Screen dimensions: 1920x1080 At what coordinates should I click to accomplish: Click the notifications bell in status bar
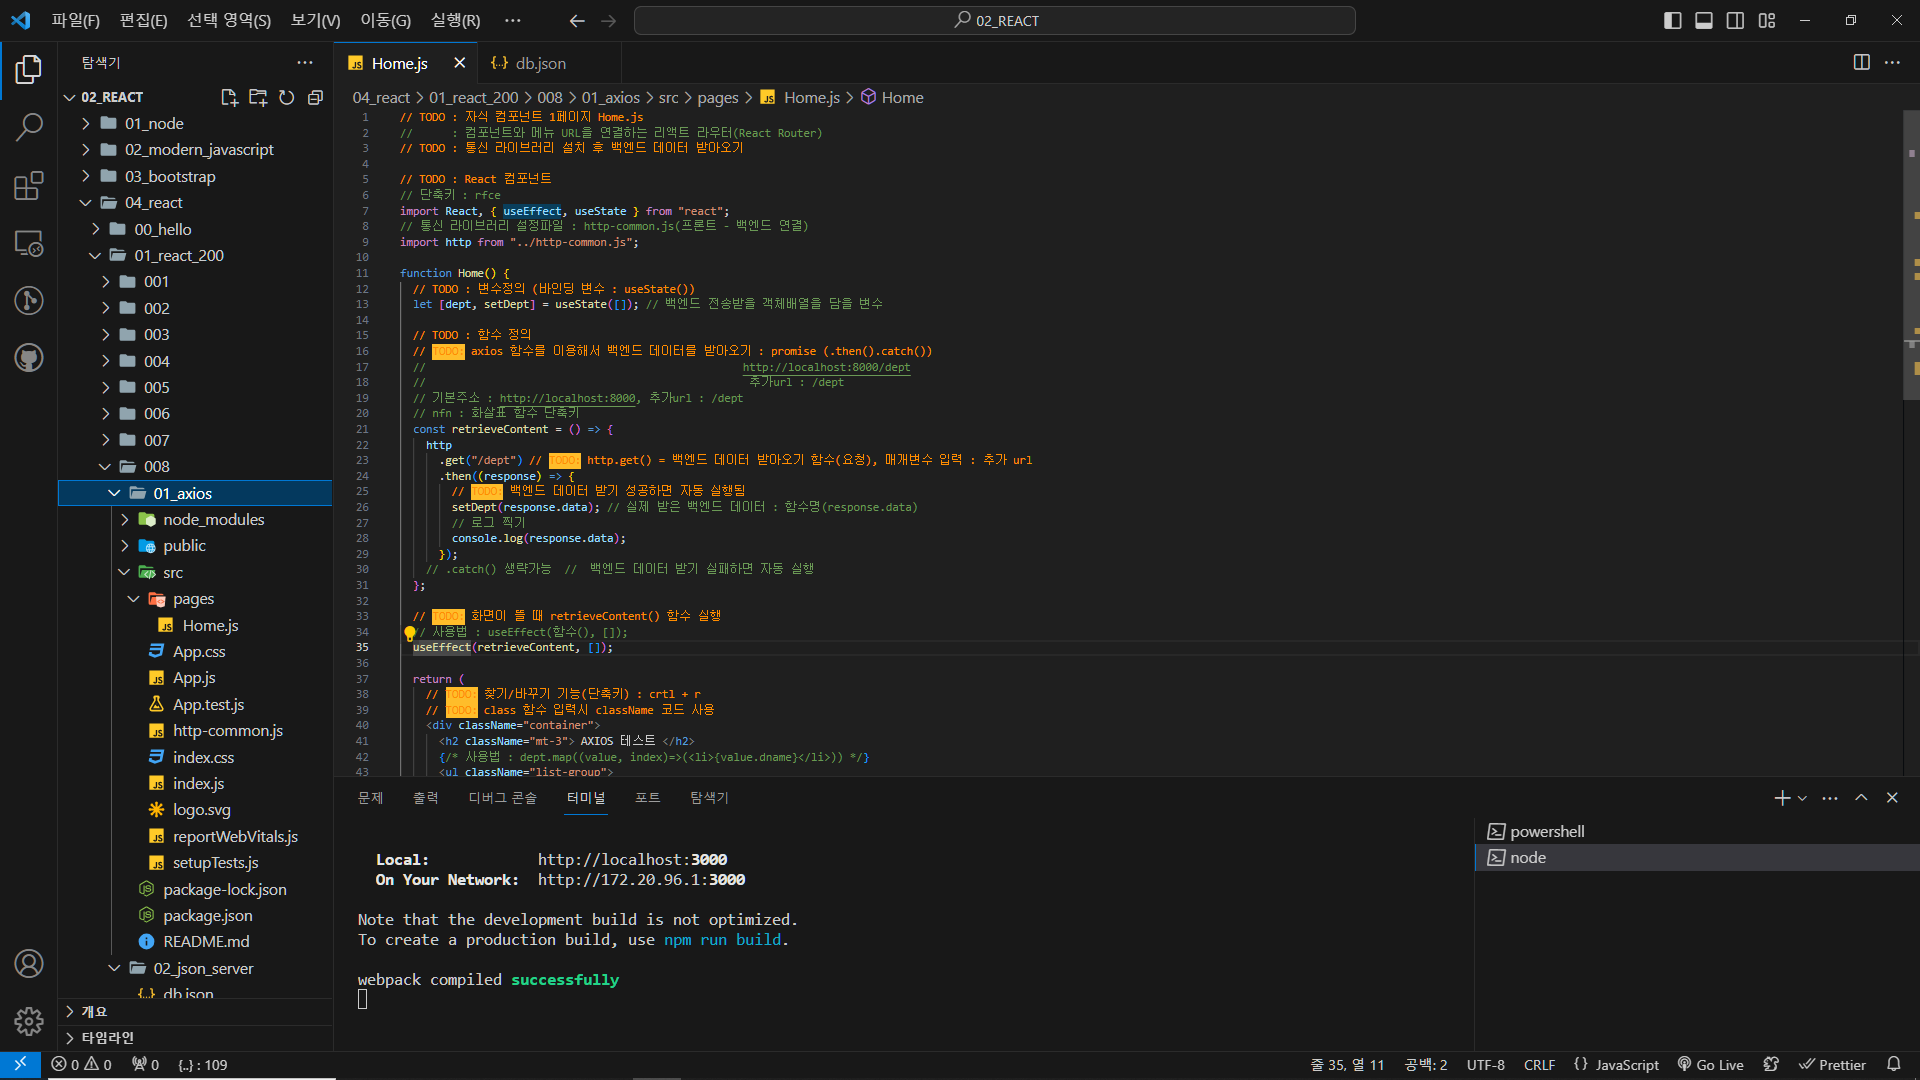1893,1064
